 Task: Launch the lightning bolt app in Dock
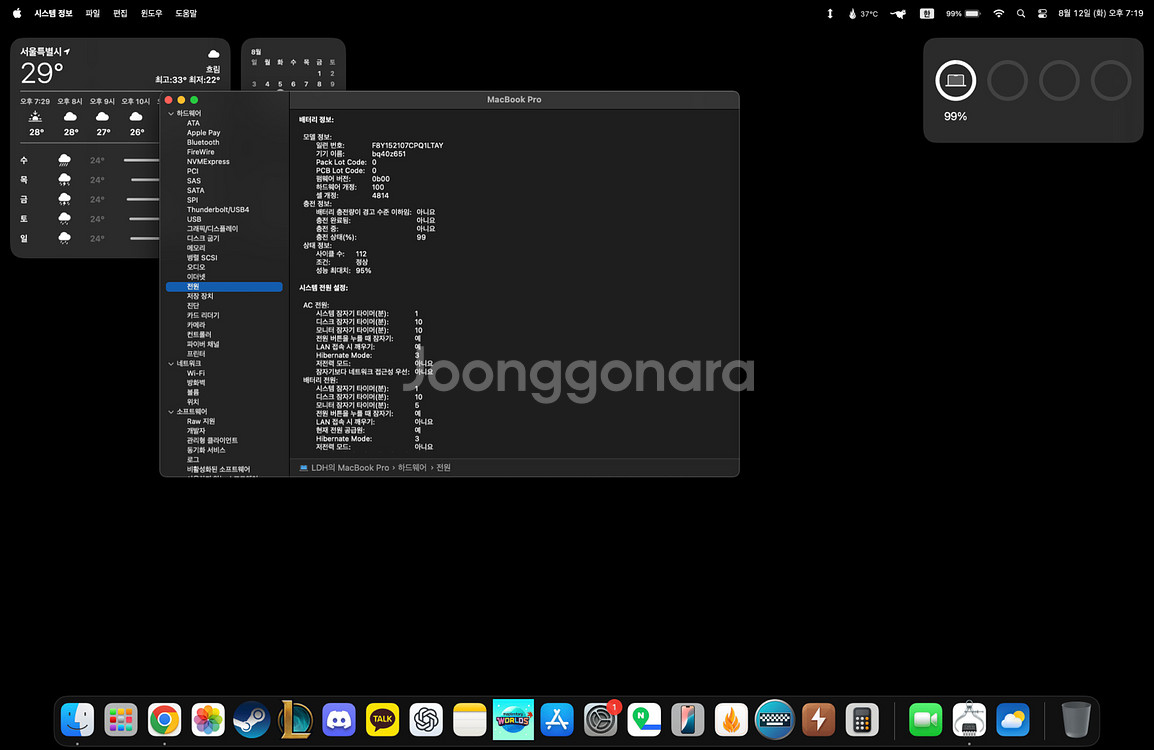tap(818, 719)
